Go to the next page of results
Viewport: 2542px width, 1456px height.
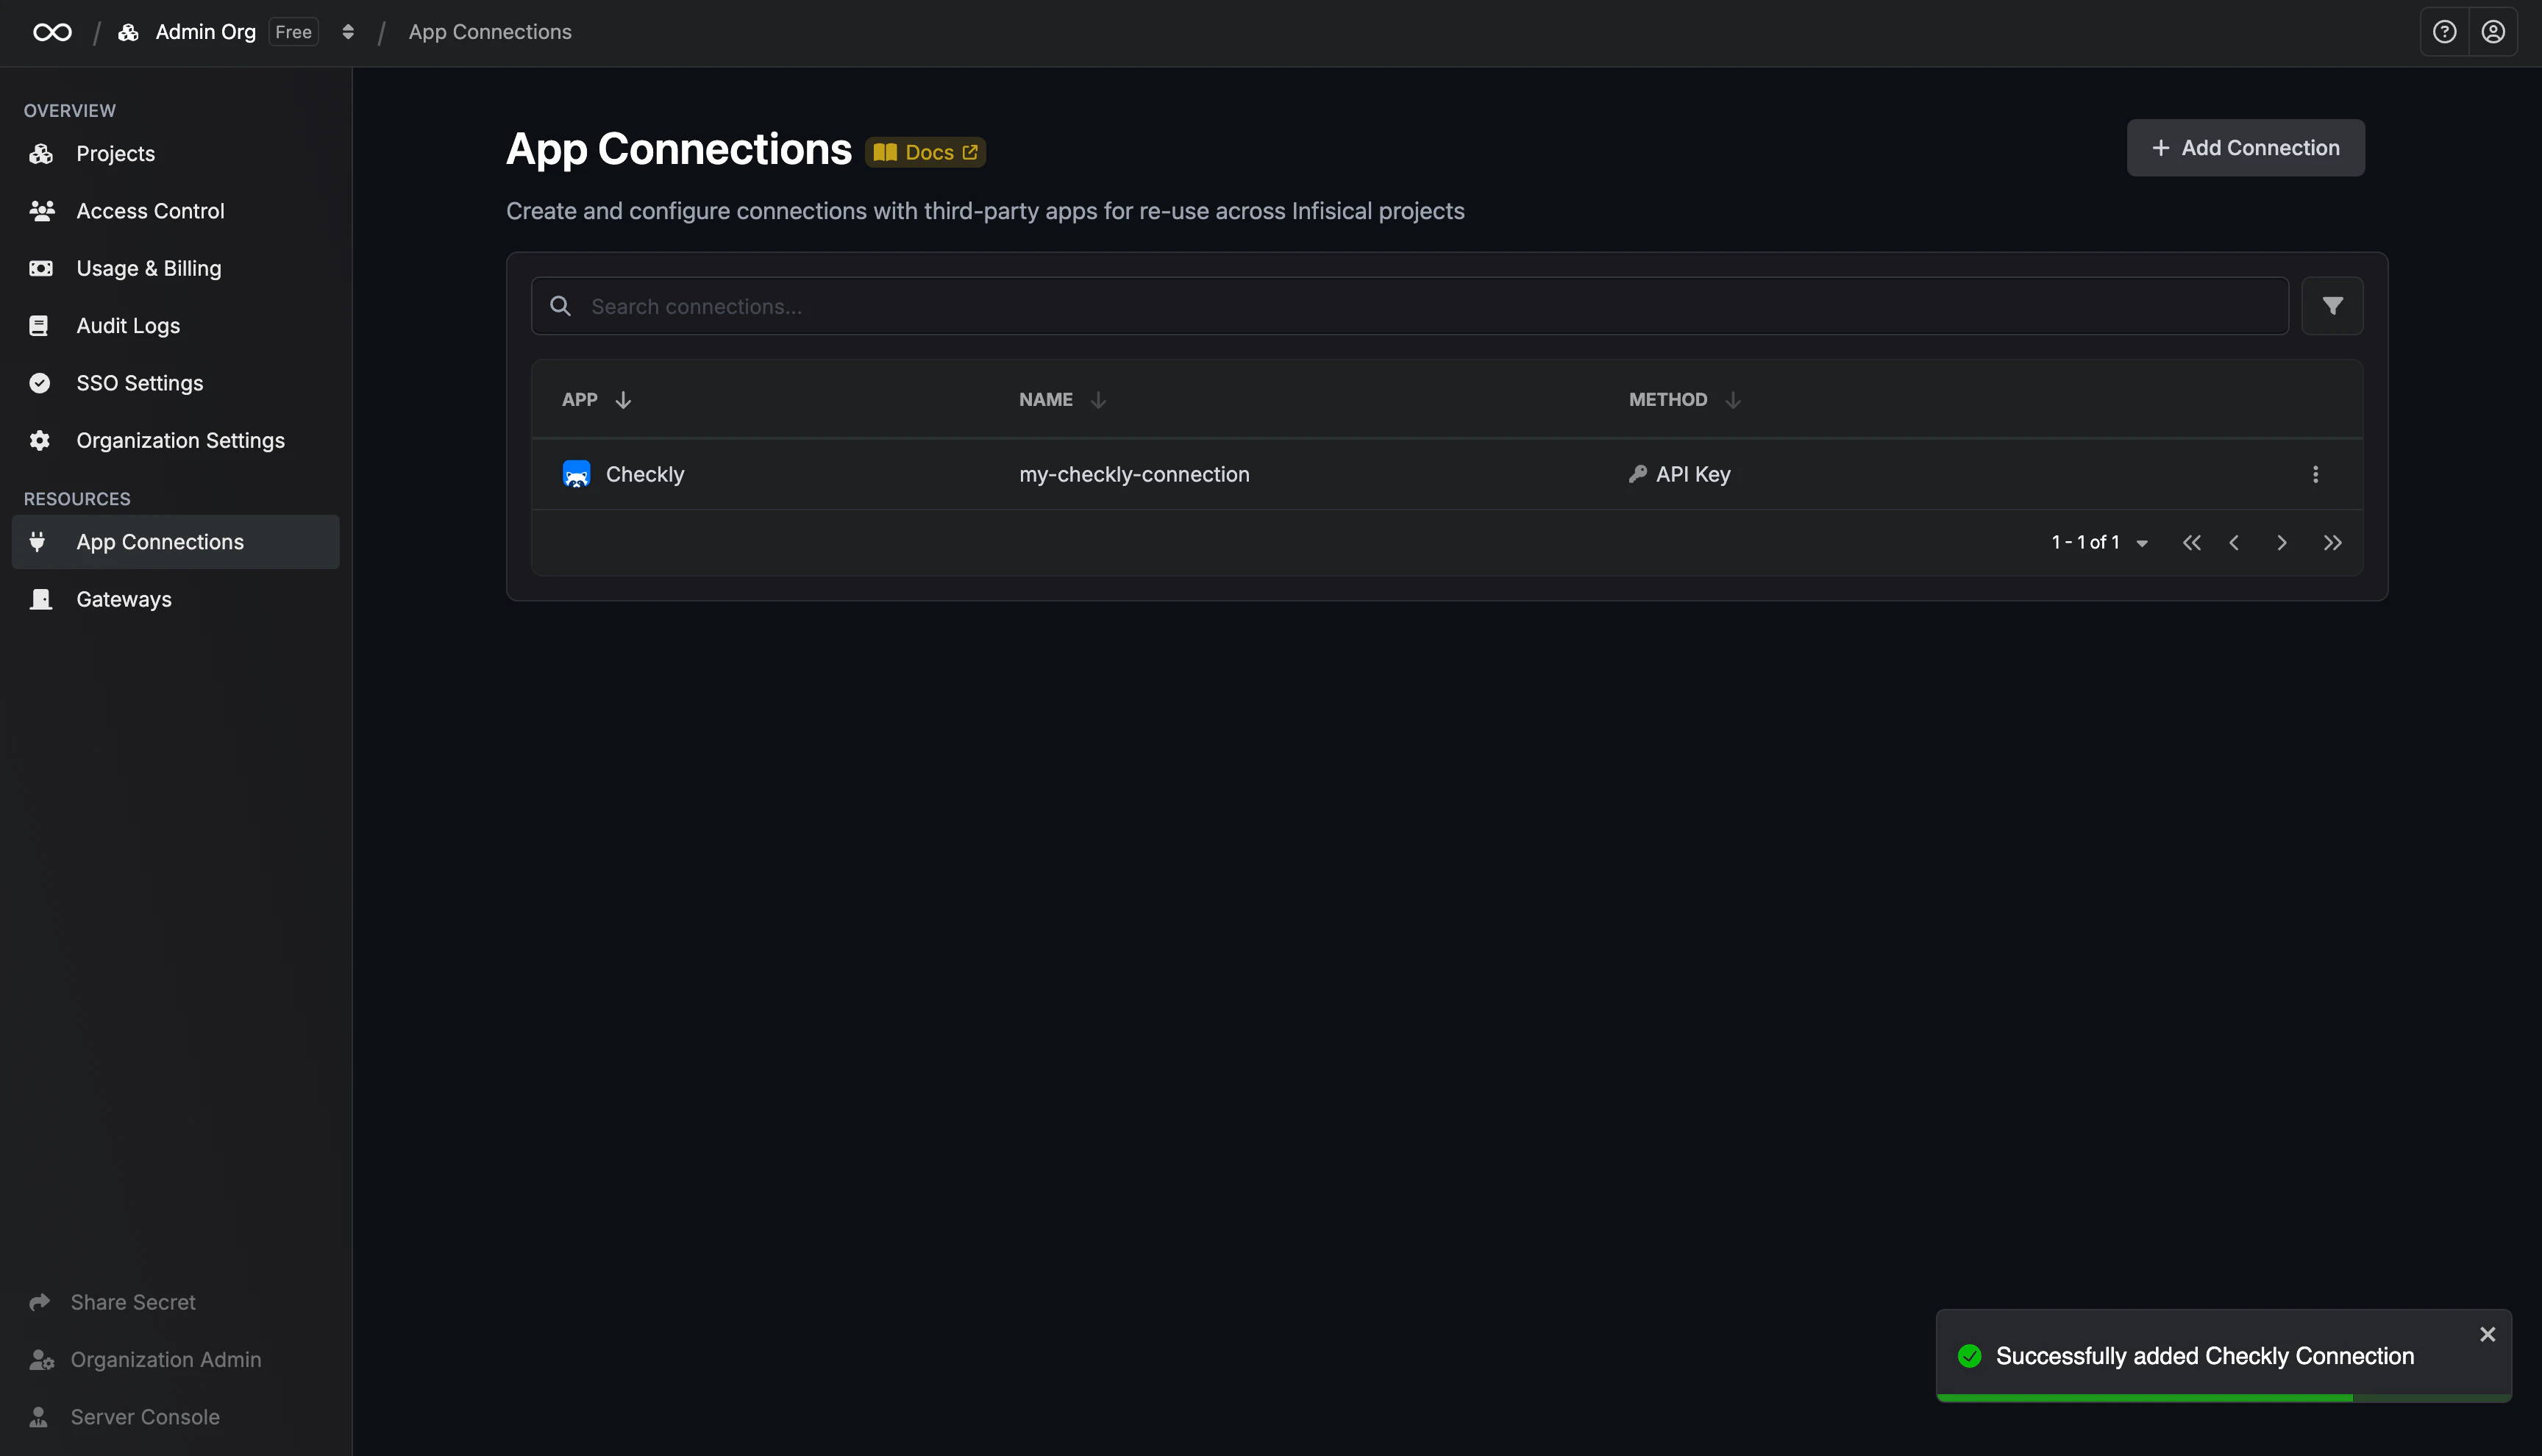(2282, 543)
